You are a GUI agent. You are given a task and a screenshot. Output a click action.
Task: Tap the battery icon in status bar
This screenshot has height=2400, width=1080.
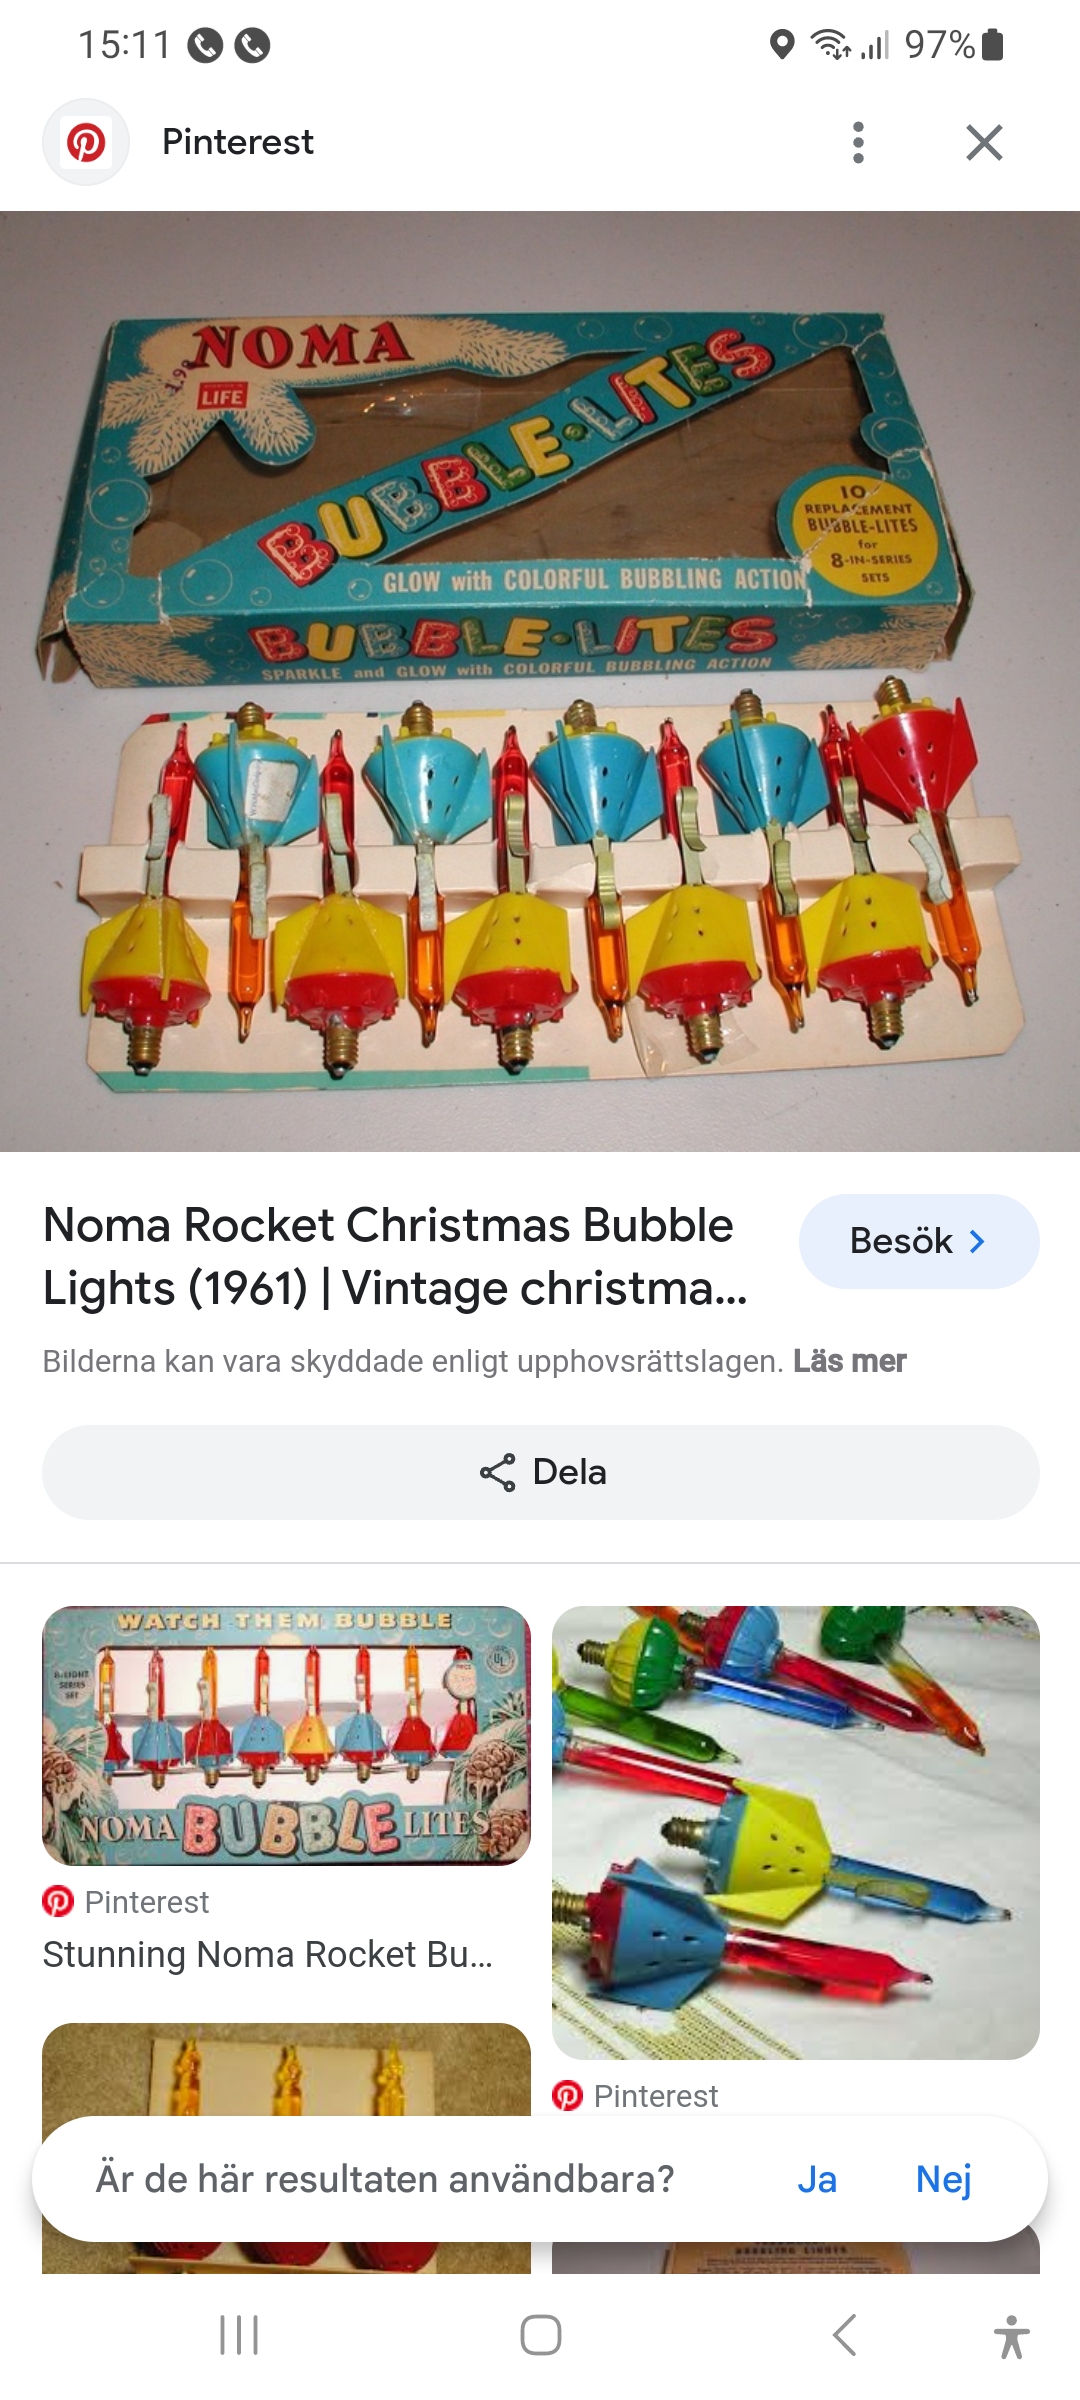tap(992, 45)
